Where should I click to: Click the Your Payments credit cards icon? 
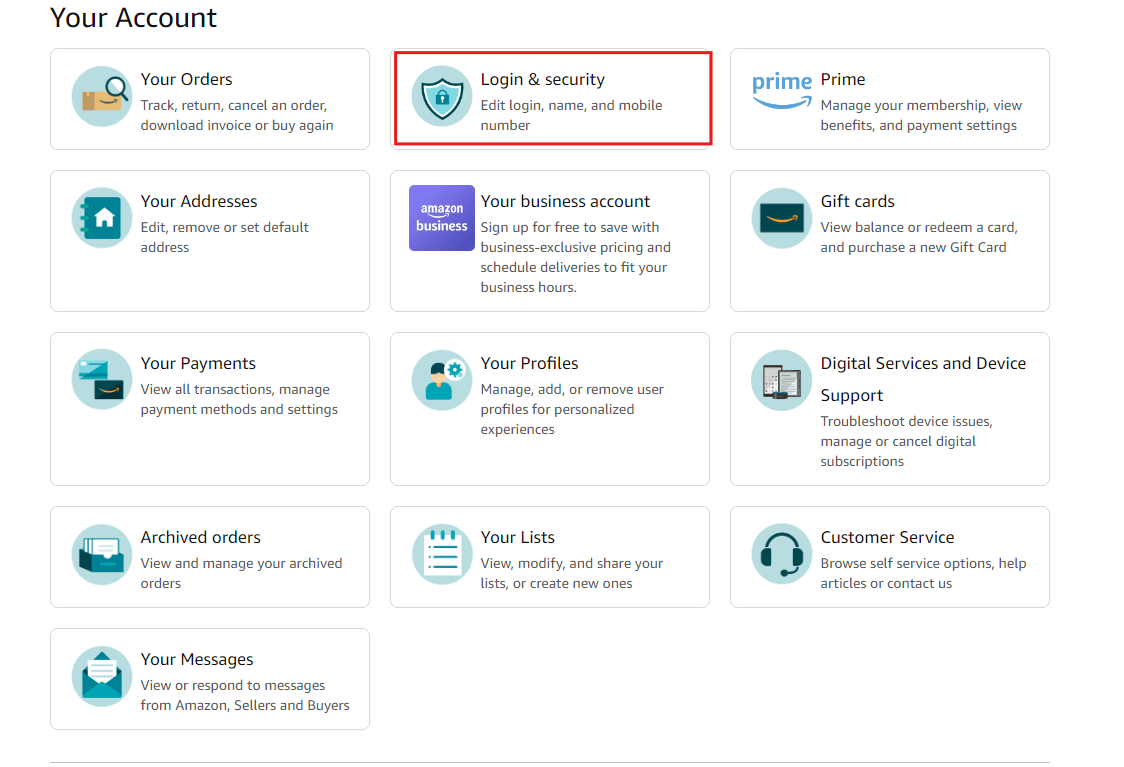pyautogui.click(x=102, y=380)
